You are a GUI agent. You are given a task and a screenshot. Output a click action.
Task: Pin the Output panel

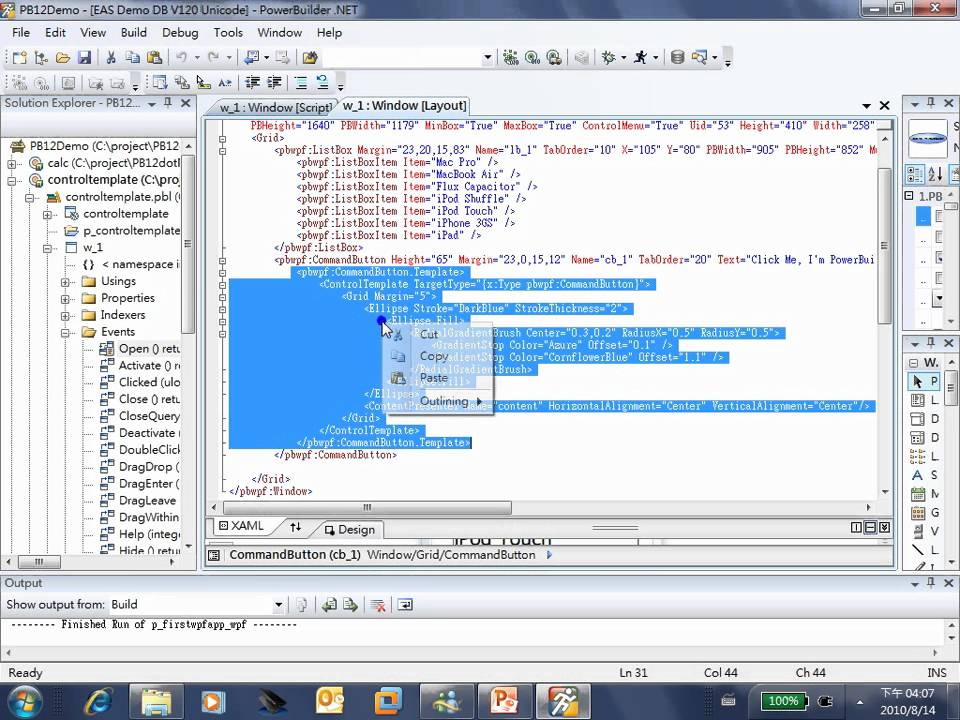[x=931, y=583]
